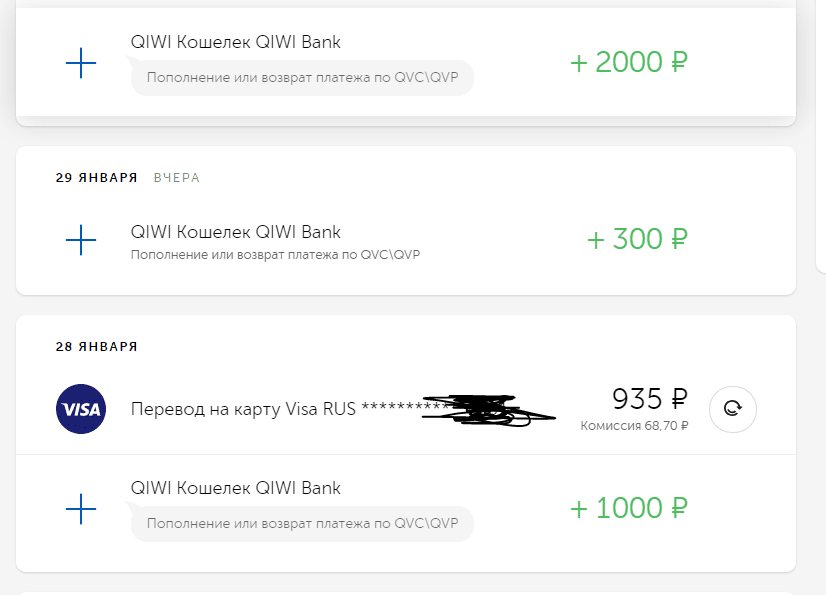Screen dimensions: 826x595
Task: Click the ВЧЕРА label
Action: tap(177, 178)
